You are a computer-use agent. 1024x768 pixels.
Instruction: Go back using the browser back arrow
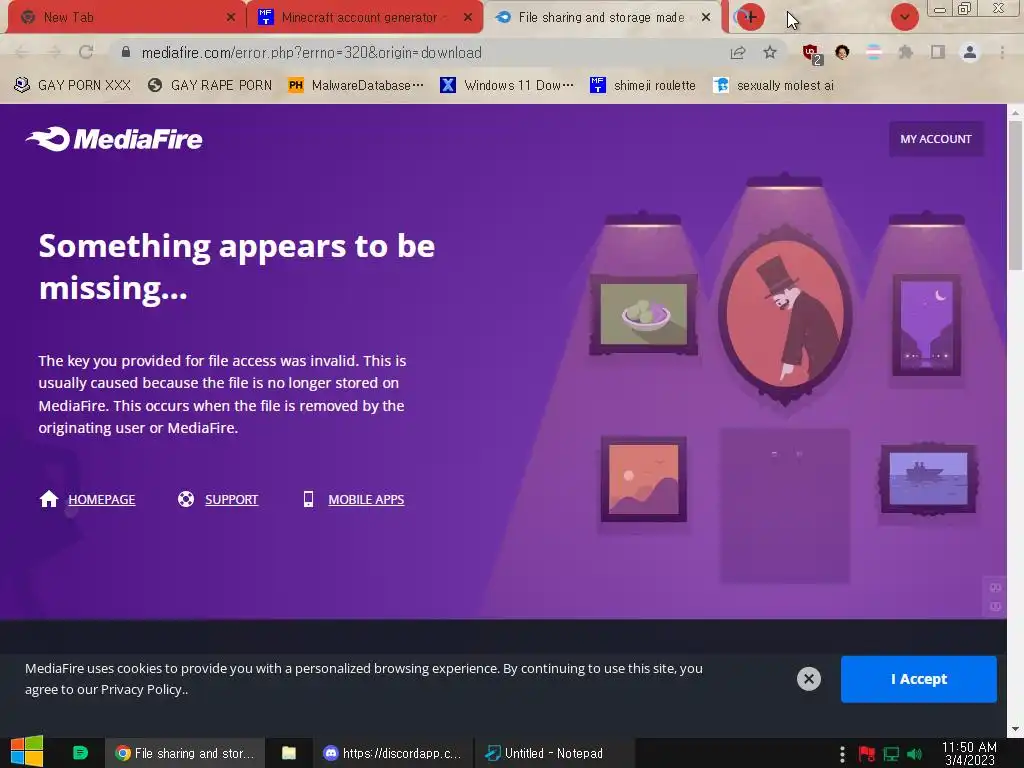(x=22, y=52)
